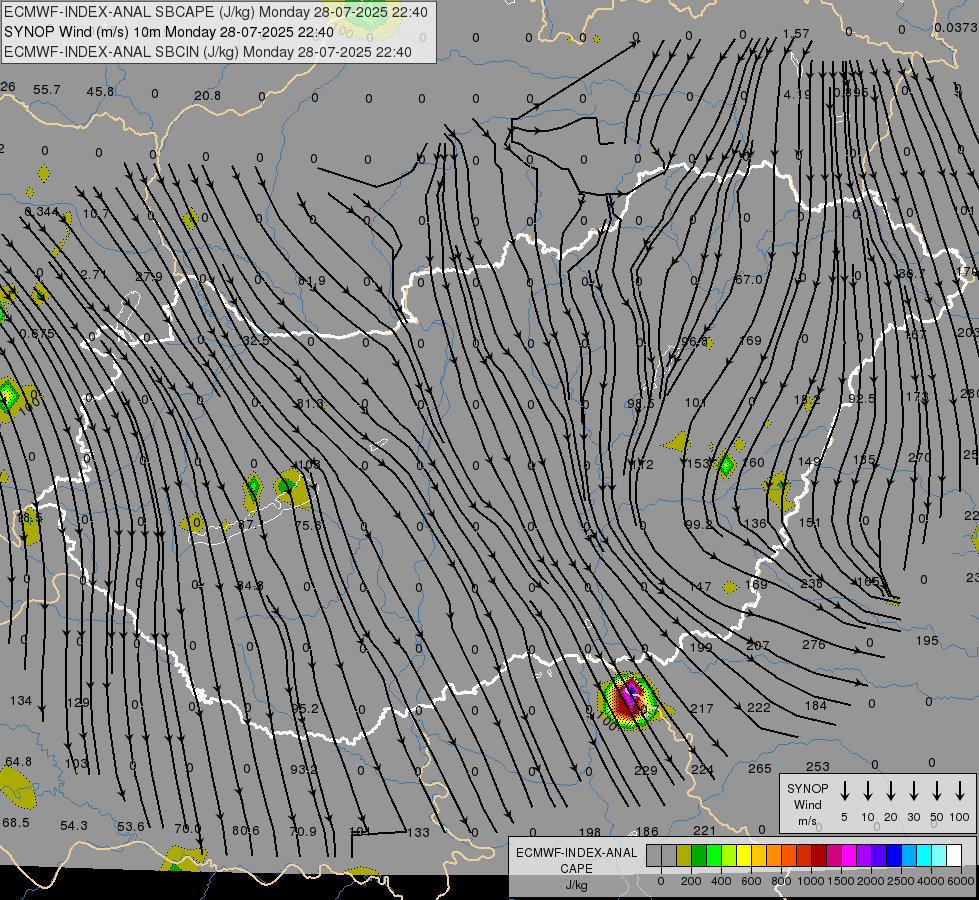Viewport: 979px width, 900px height.
Task: Click the map value '133'
Action: (418, 832)
